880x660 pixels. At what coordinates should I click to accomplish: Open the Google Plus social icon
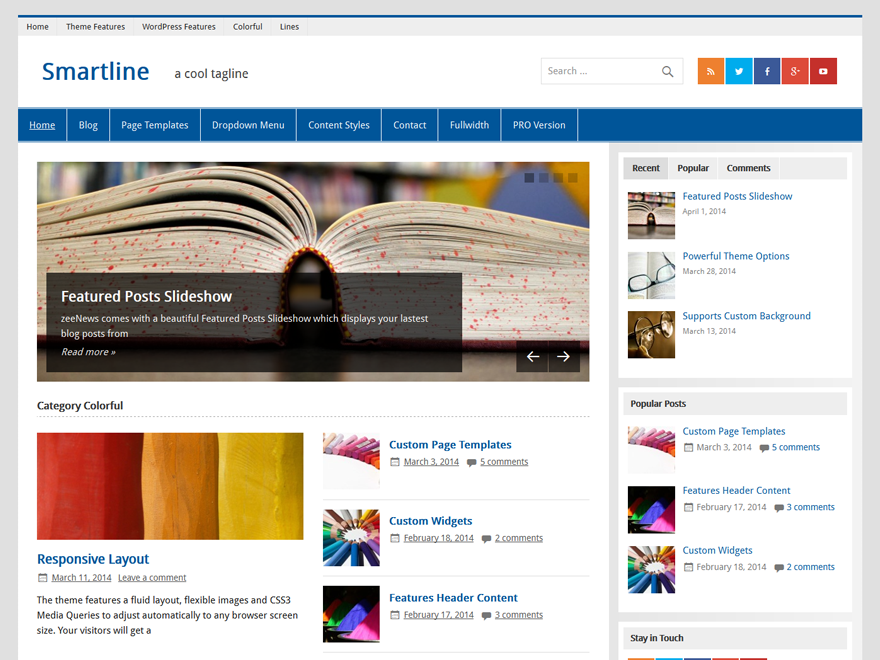(795, 71)
